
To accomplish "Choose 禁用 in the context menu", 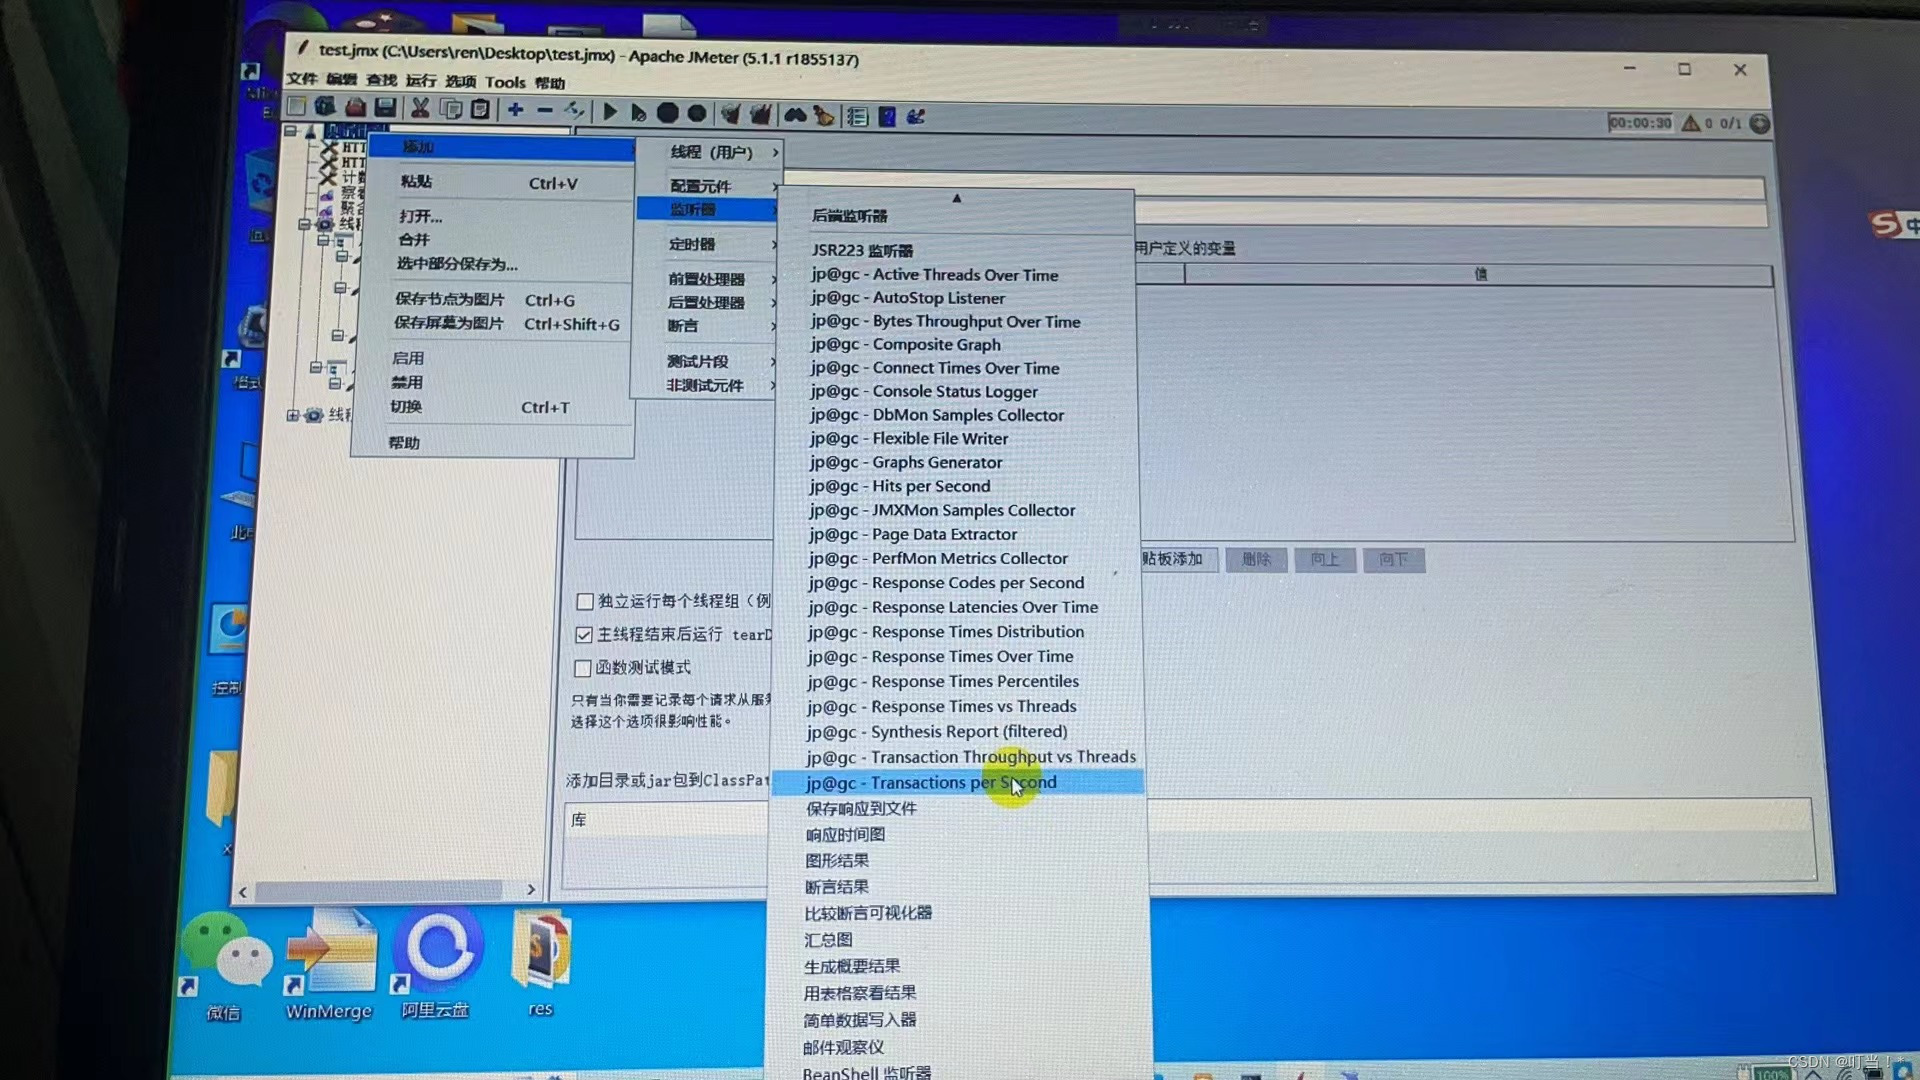I will pyautogui.click(x=491, y=382).
